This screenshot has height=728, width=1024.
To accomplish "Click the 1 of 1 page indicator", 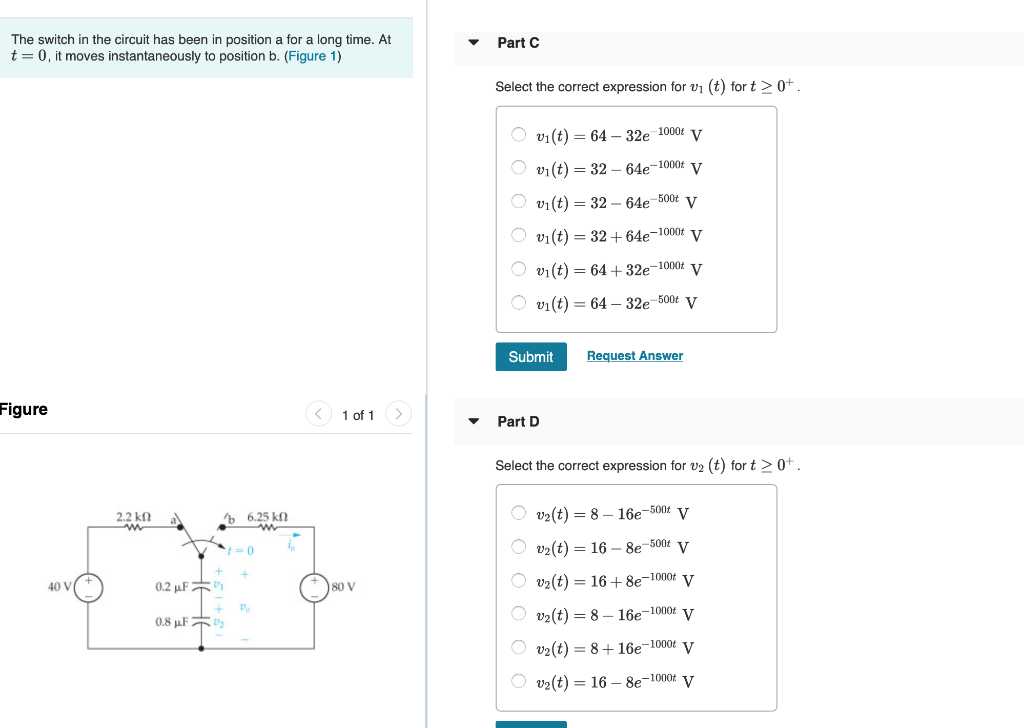I will pos(358,413).
